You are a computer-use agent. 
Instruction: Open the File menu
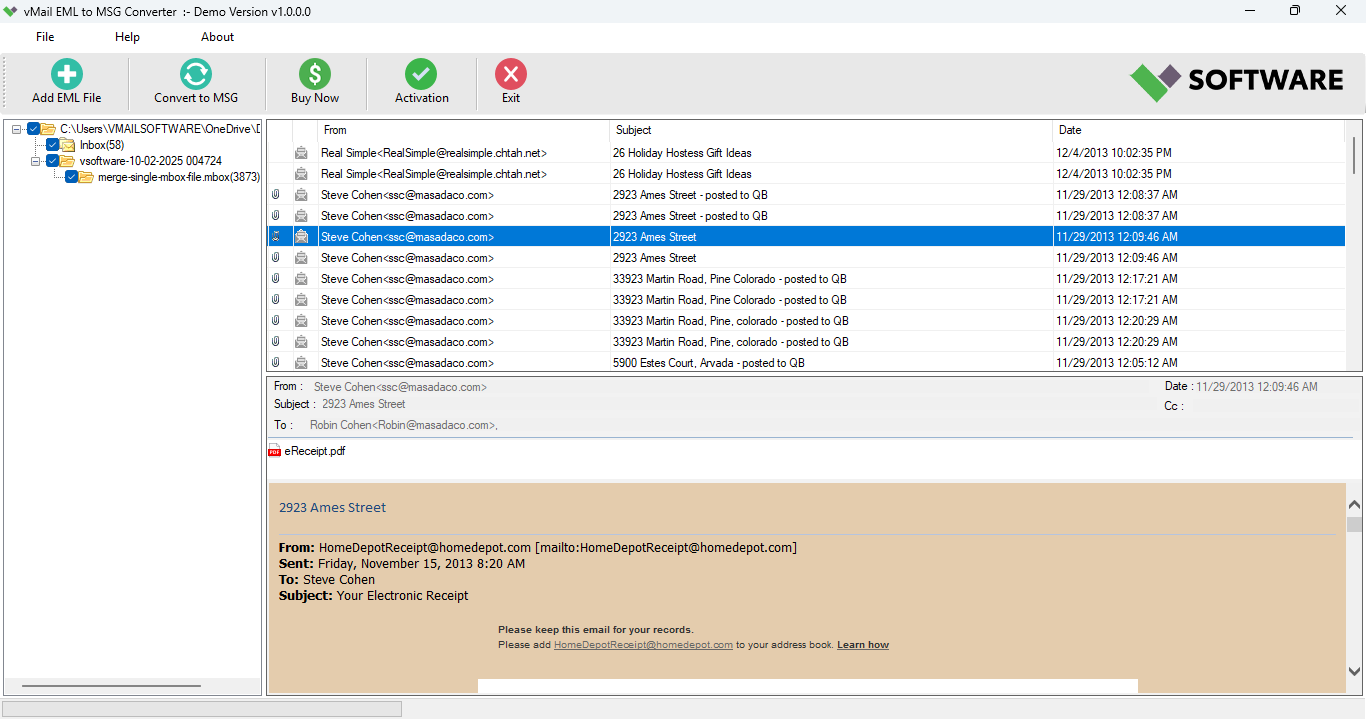point(44,36)
